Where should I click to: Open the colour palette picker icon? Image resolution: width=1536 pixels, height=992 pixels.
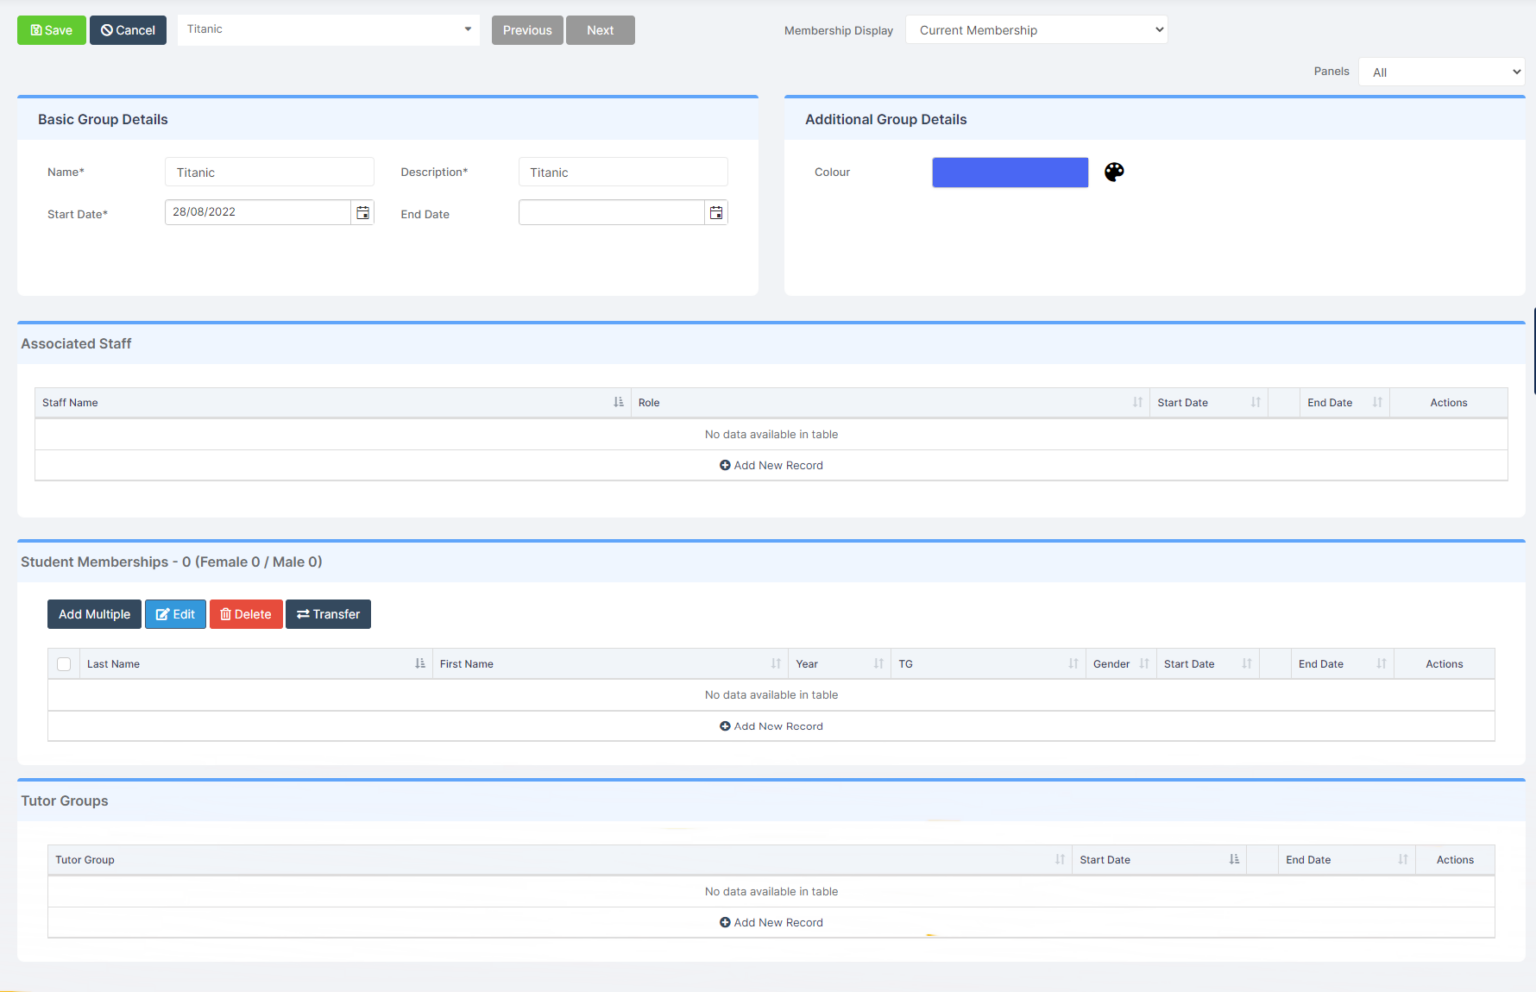(x=1114, y=172)
